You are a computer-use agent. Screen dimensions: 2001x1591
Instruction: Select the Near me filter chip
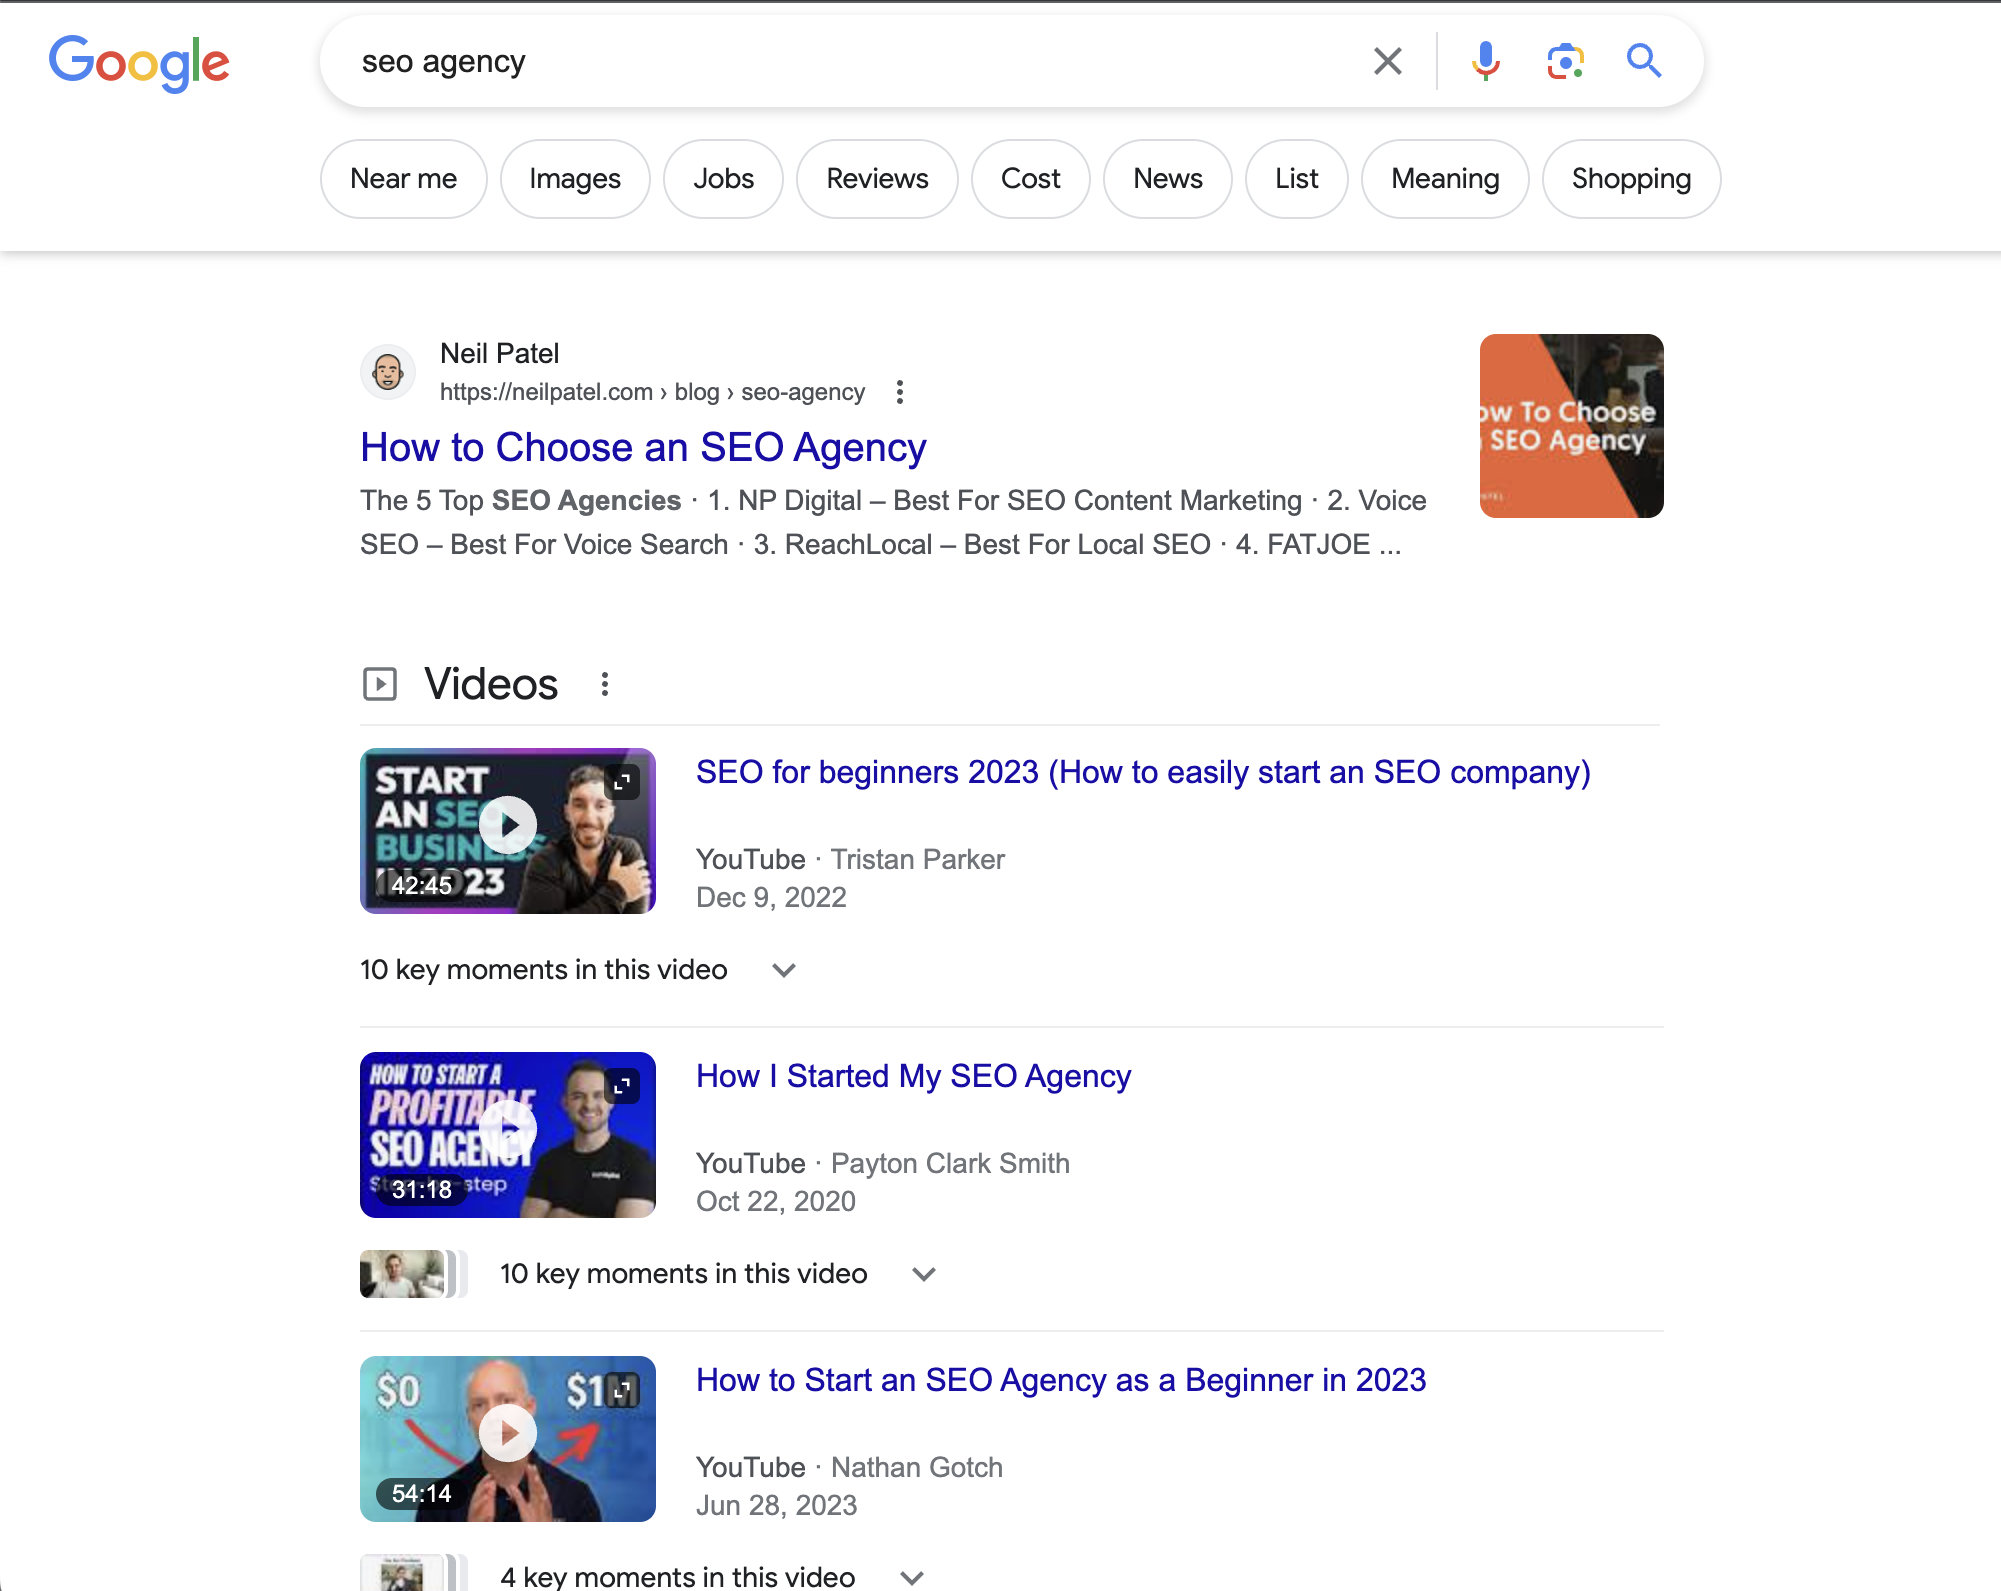coord(404,179)
